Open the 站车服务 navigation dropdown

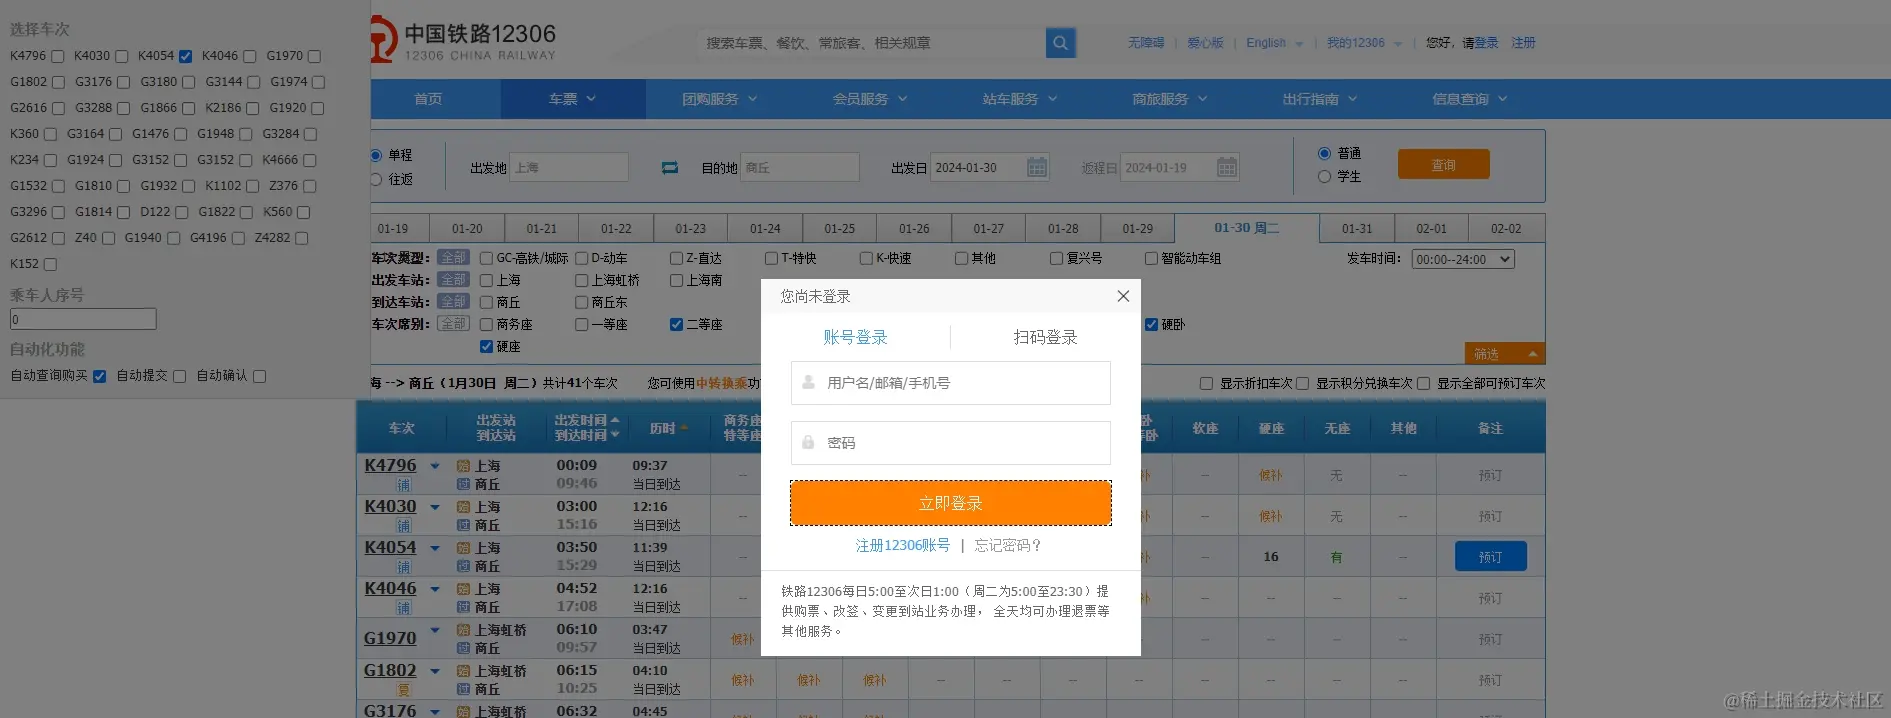click(1020, 99)
